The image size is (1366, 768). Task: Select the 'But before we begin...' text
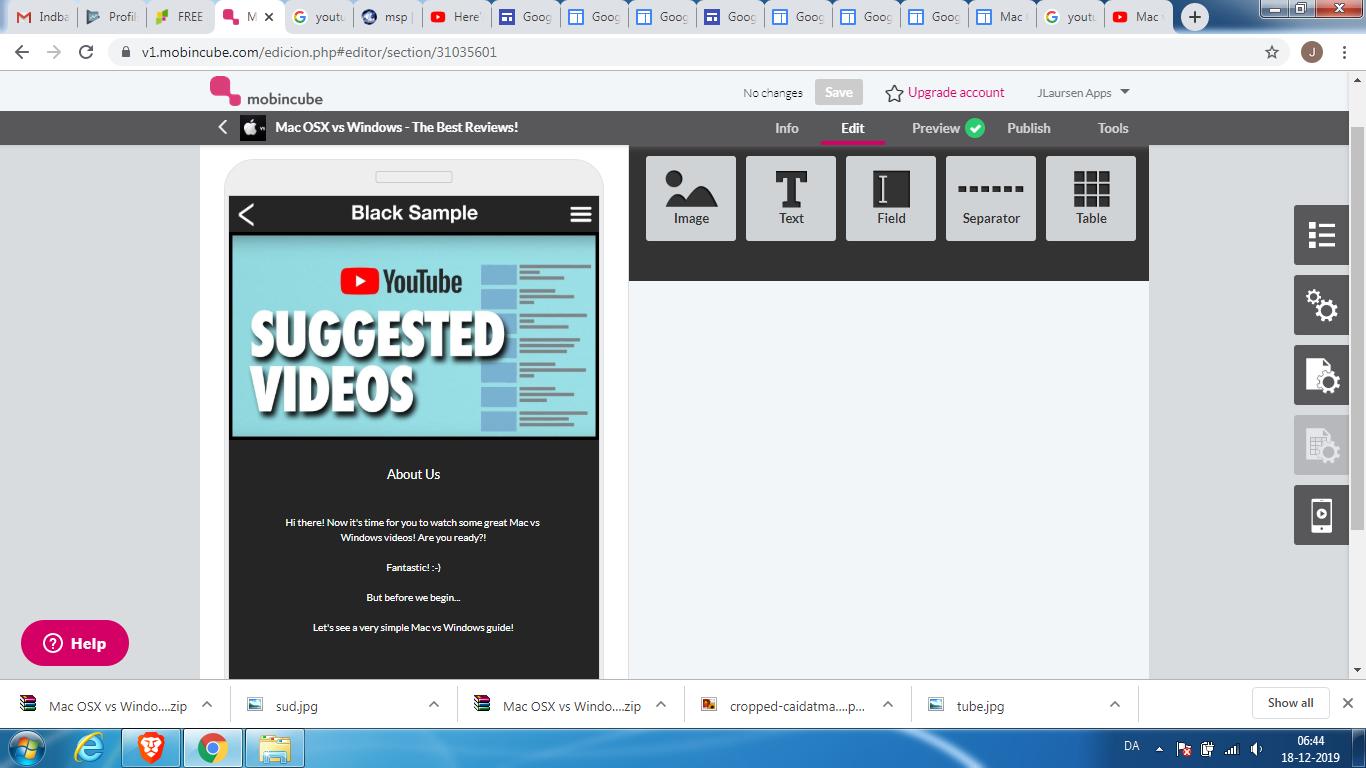[413, 597]
